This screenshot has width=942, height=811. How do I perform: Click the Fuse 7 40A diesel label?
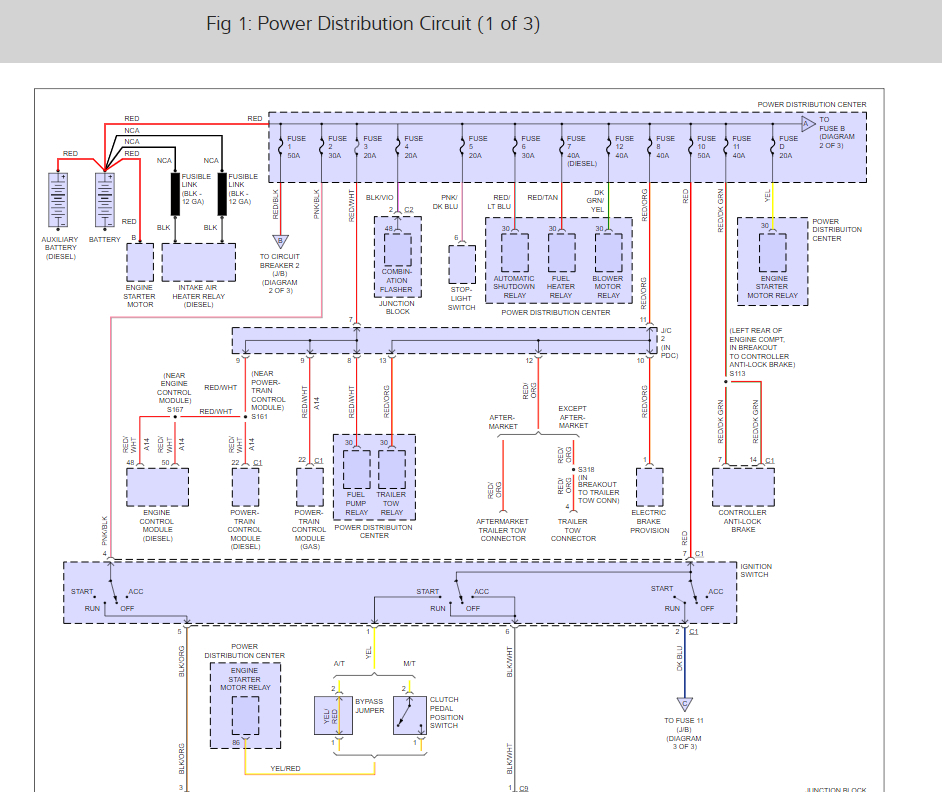[x=582, y=151]
